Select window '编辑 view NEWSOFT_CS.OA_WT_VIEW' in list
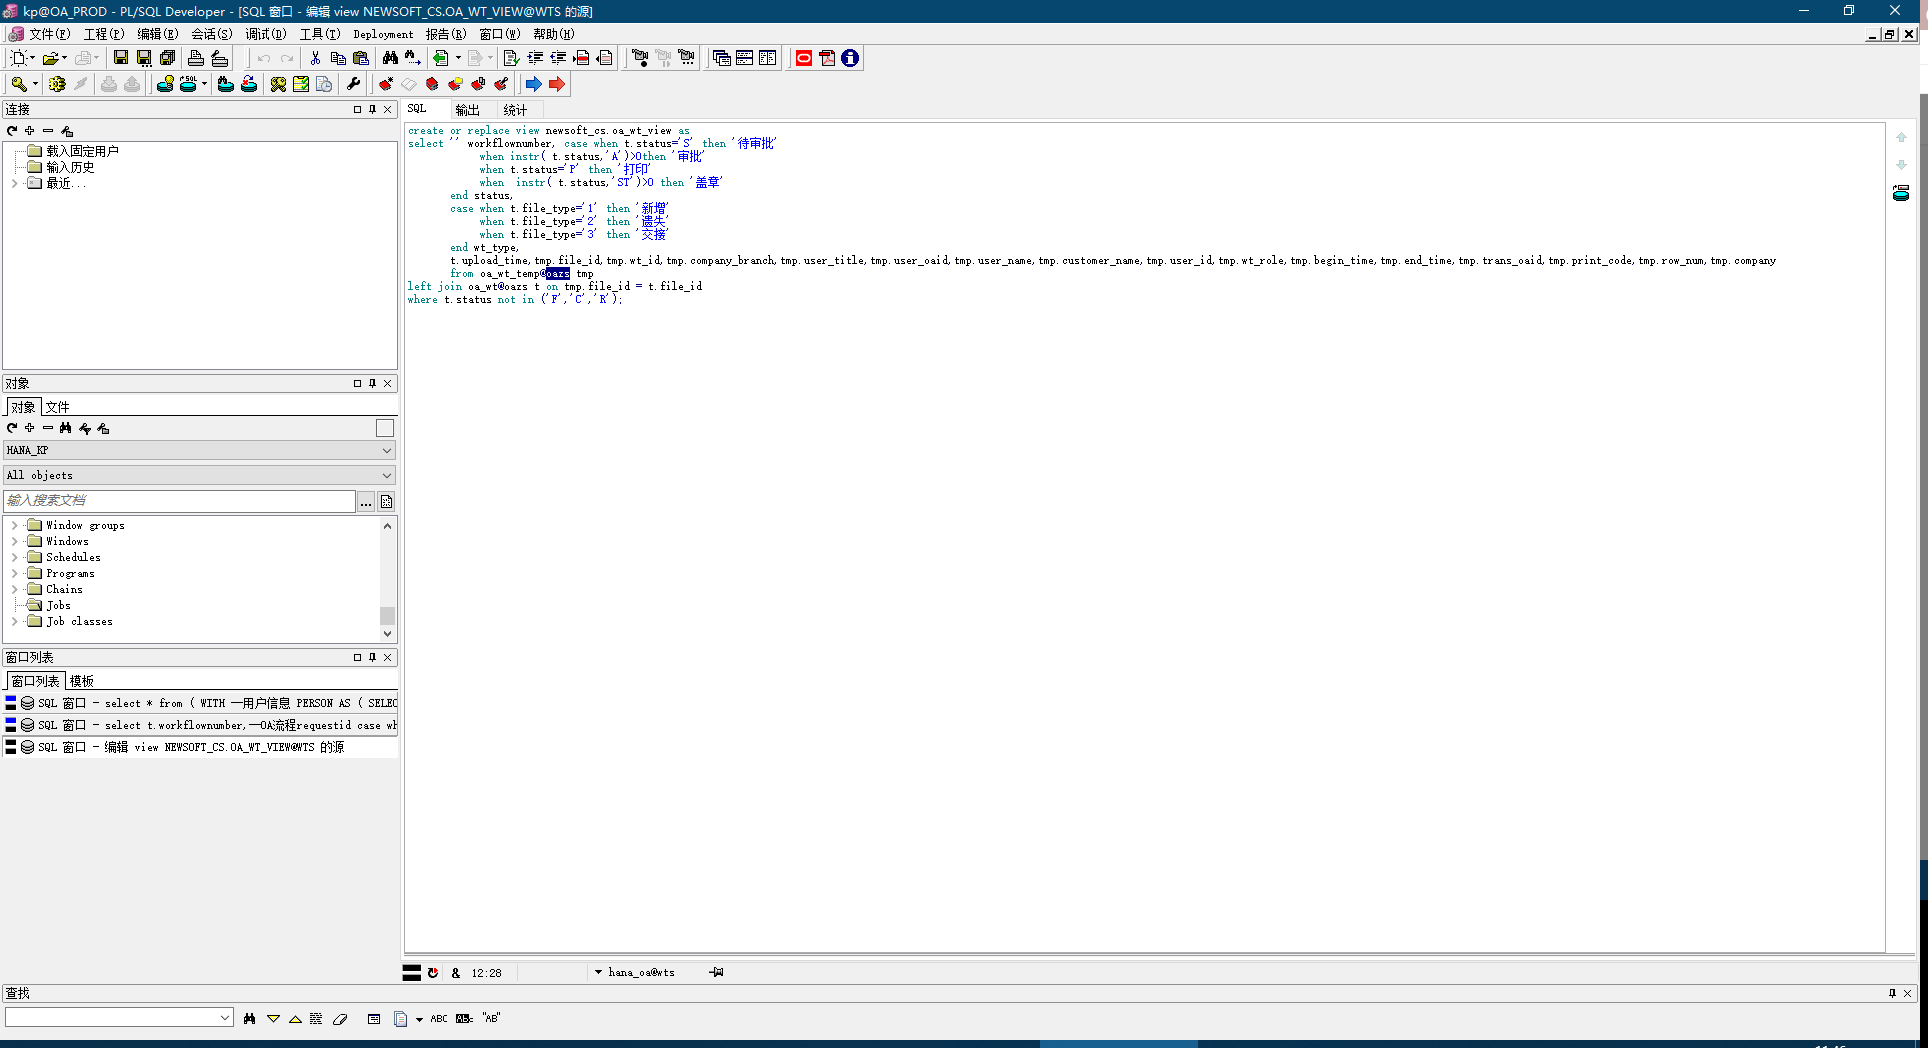Image resolution: width=1928 pixels, height=1048 pixels. click(x=200, y=747)
